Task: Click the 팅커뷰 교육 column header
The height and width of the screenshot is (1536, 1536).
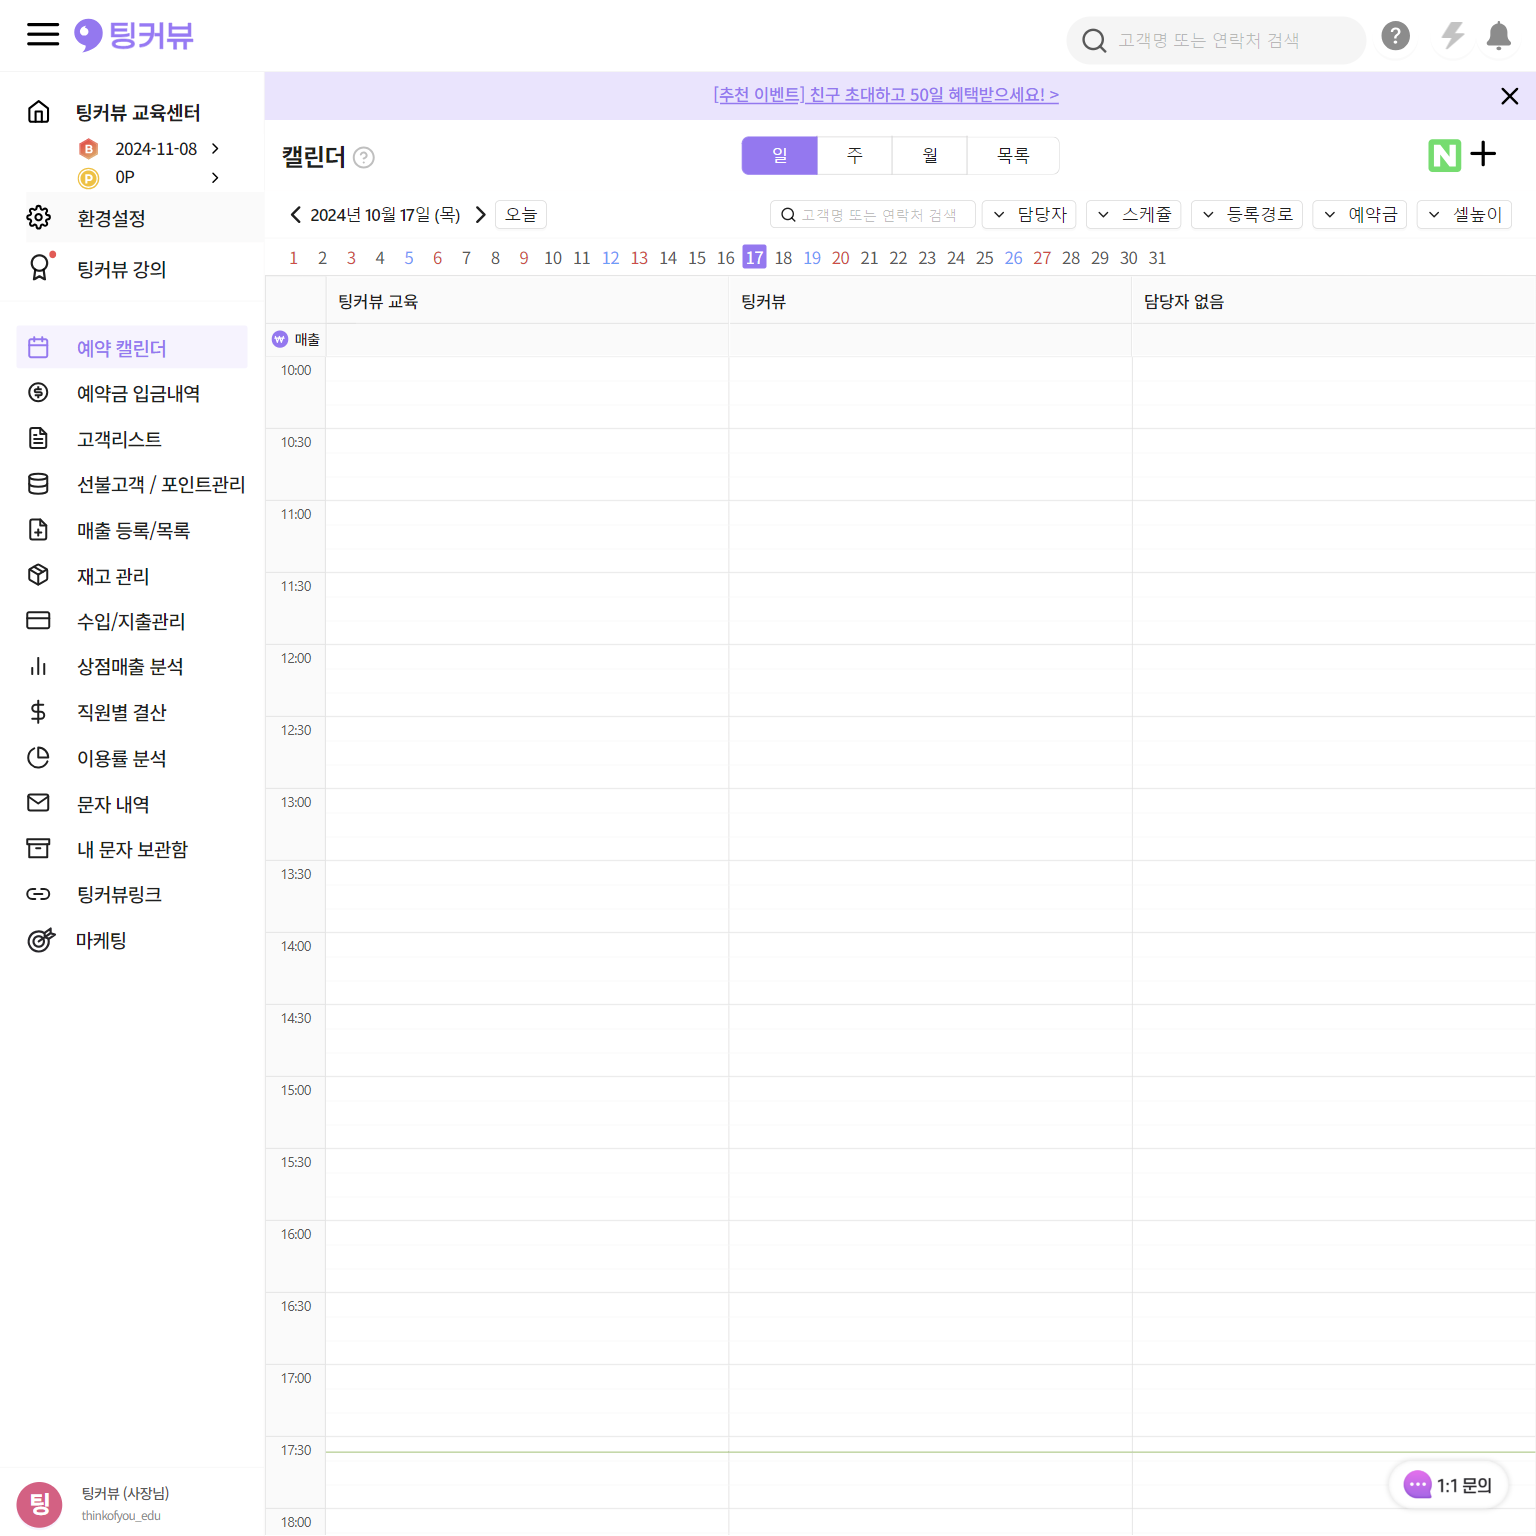Action: [x=527, y=301]
